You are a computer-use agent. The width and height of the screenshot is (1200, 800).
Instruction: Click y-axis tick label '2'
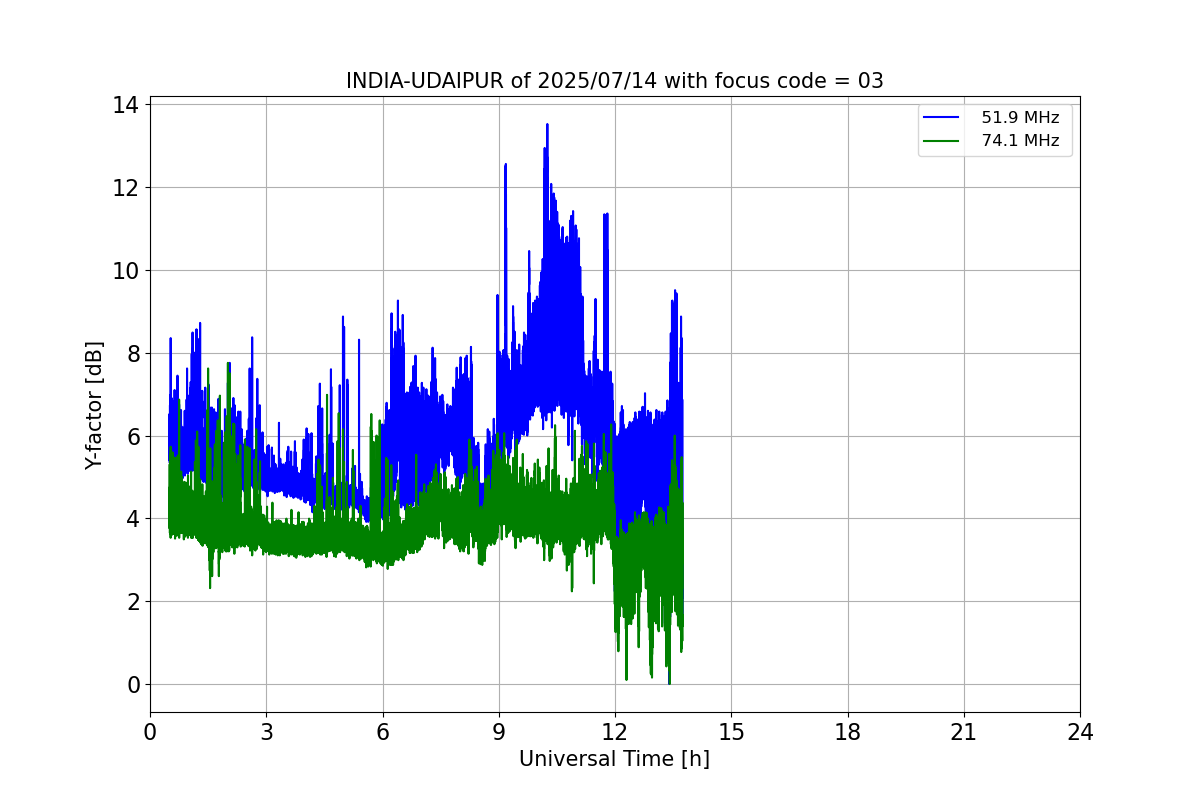[x=134, y=602]
